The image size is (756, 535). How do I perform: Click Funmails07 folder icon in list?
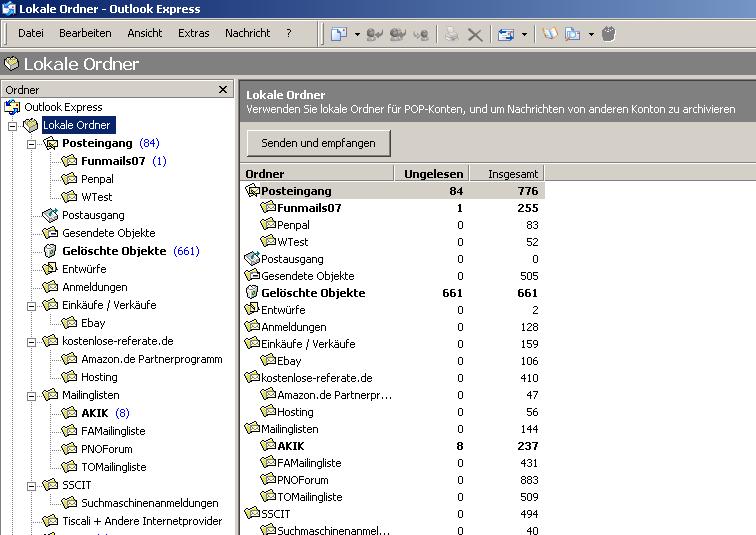pyautogui.click(x=268, y=207)
